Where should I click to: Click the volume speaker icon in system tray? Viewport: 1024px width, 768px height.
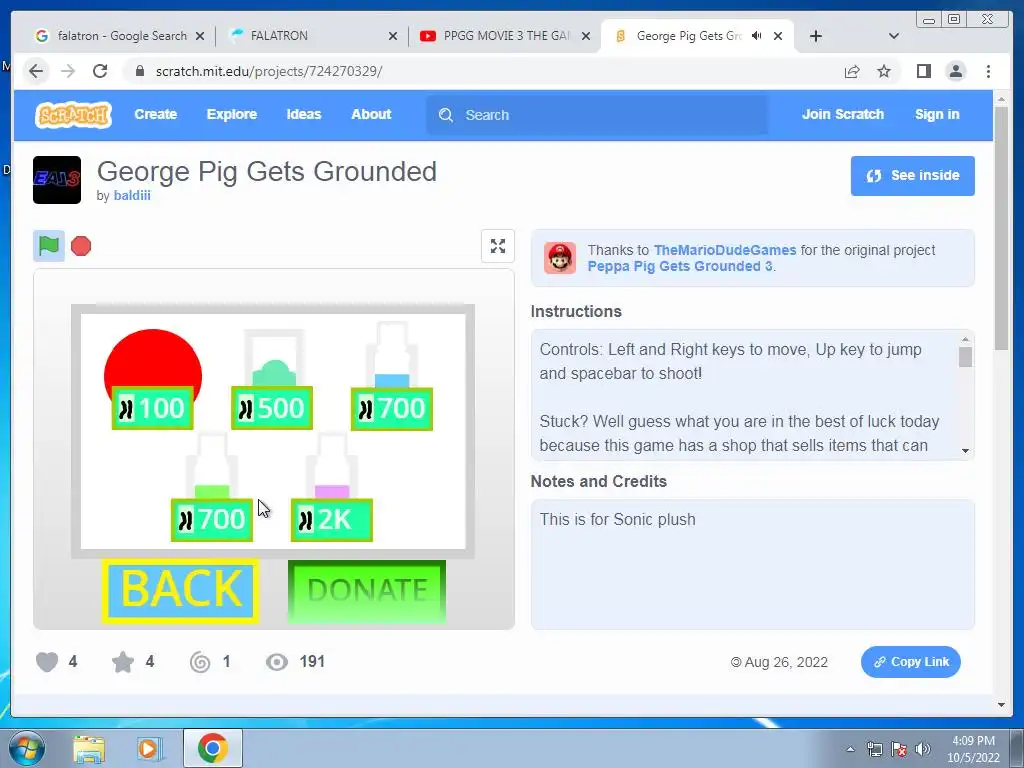coord(923,749)
